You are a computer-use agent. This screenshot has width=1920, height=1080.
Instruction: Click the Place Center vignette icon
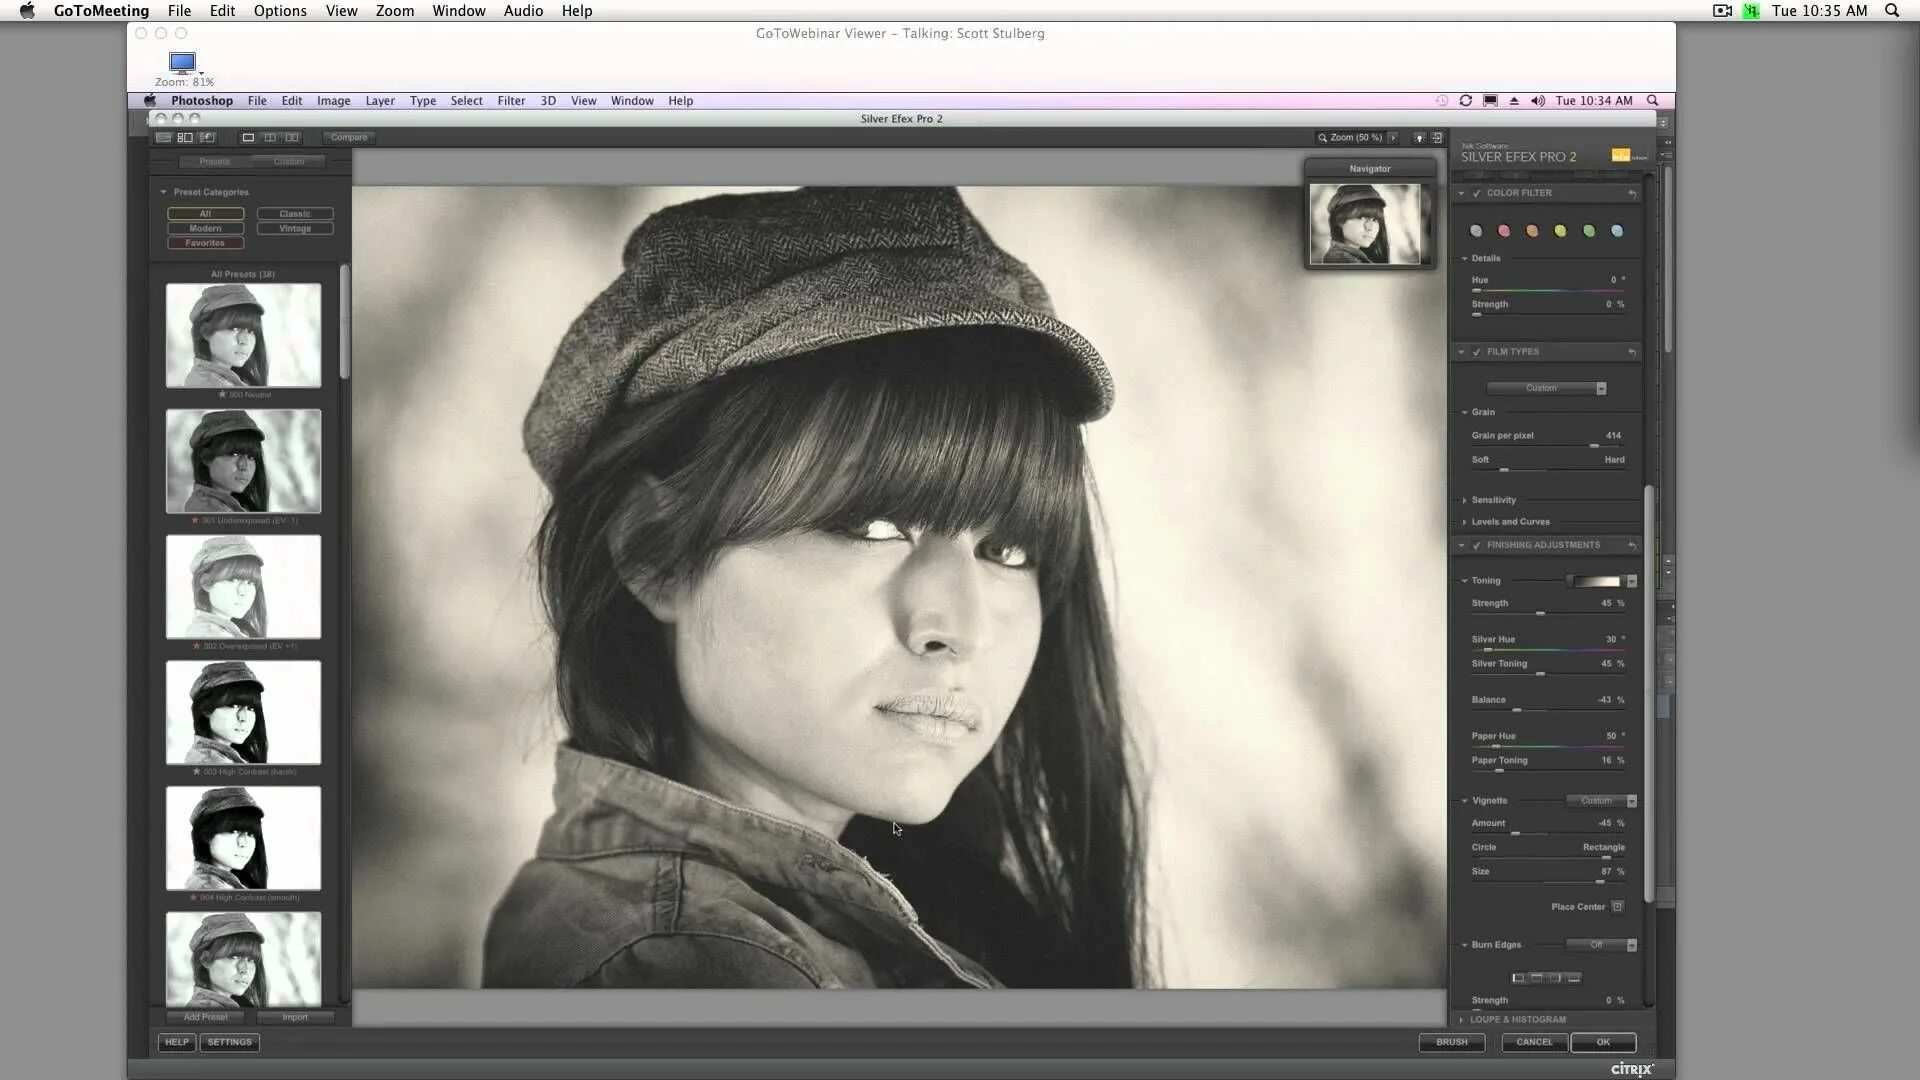click(x=1617, y=907)
